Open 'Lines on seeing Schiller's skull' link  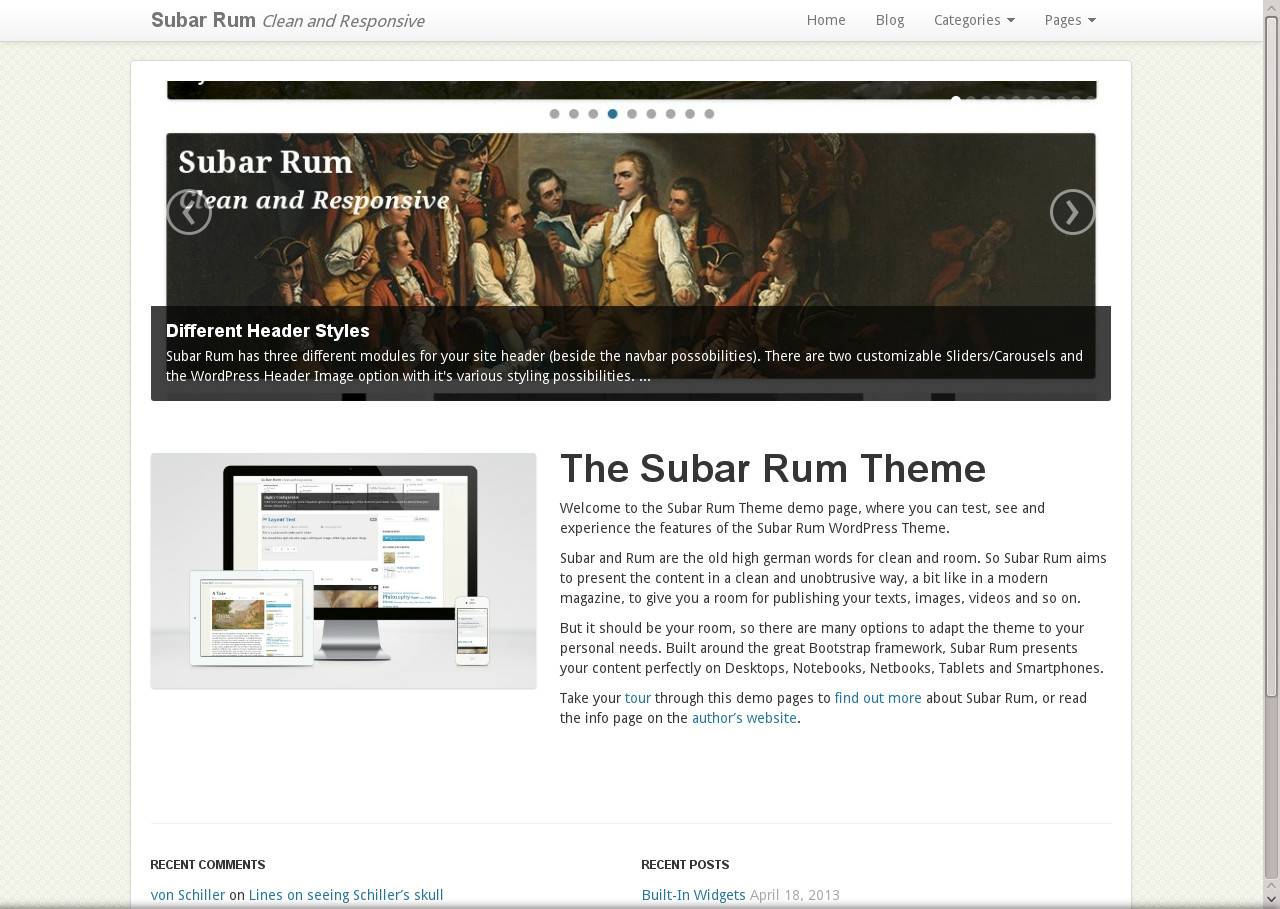(x=346, y=895)
